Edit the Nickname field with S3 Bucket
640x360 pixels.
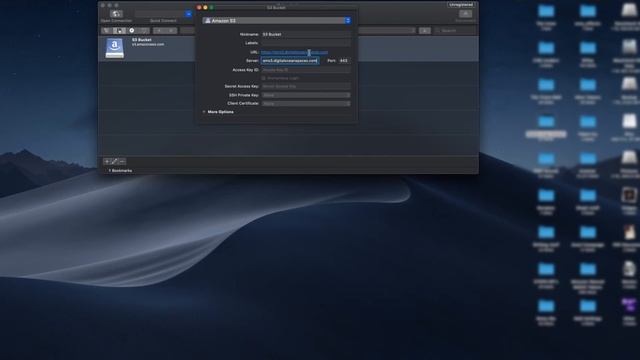click(x=306, y=34)
